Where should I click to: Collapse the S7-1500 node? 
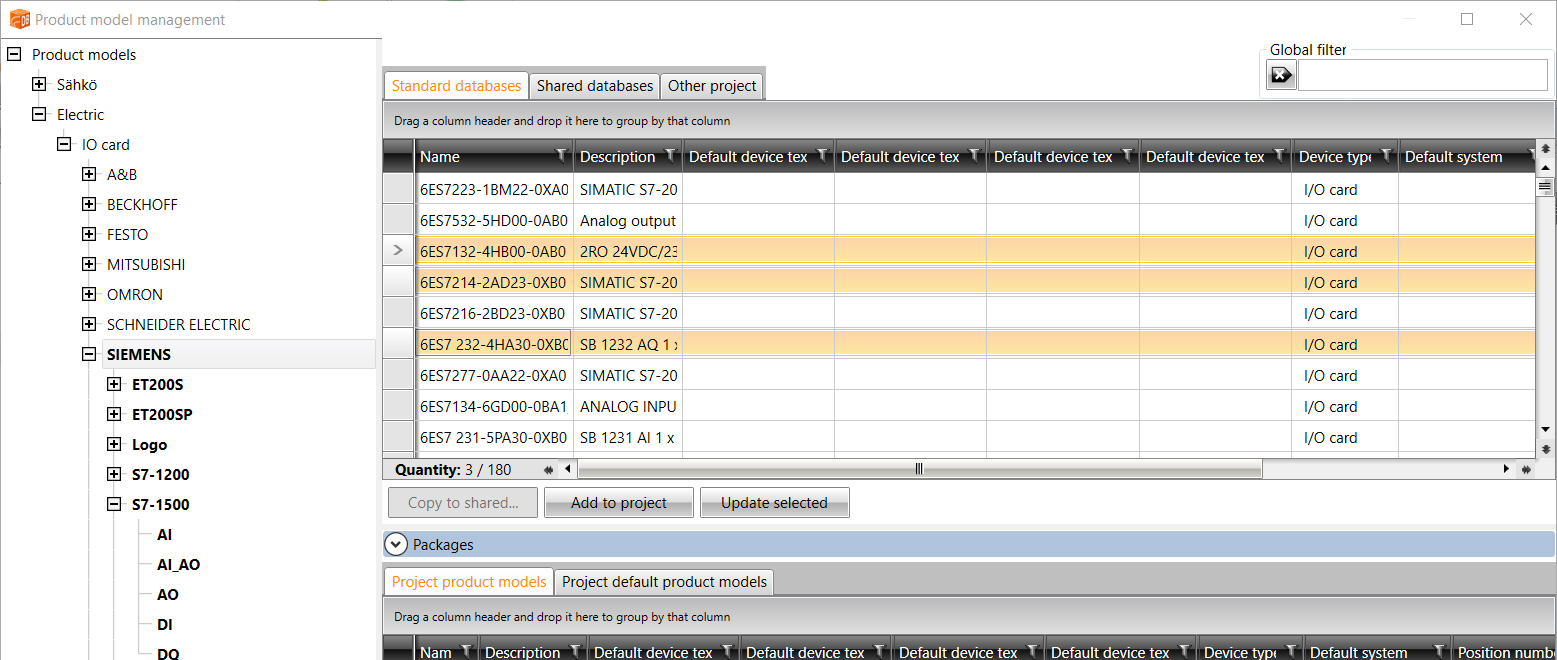click(x=114, y=504)
